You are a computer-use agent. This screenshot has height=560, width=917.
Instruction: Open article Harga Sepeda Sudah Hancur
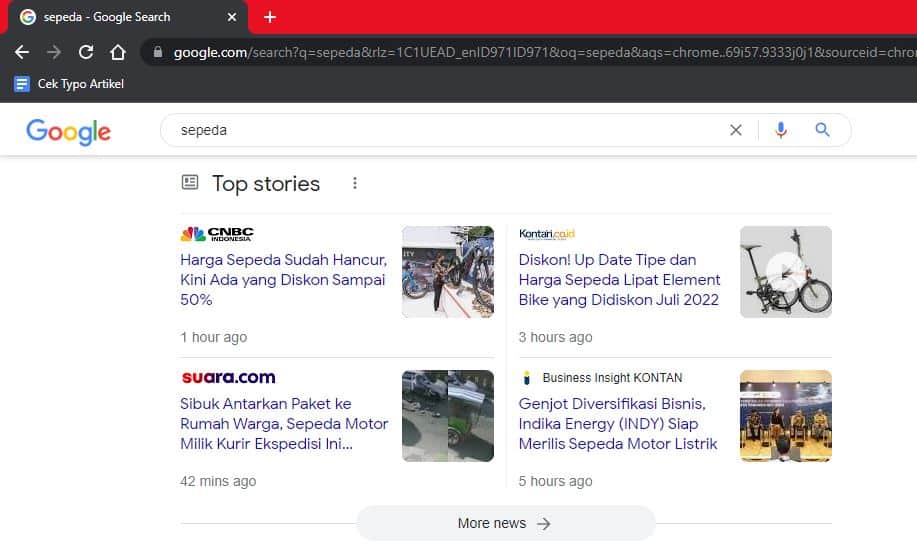284,279
